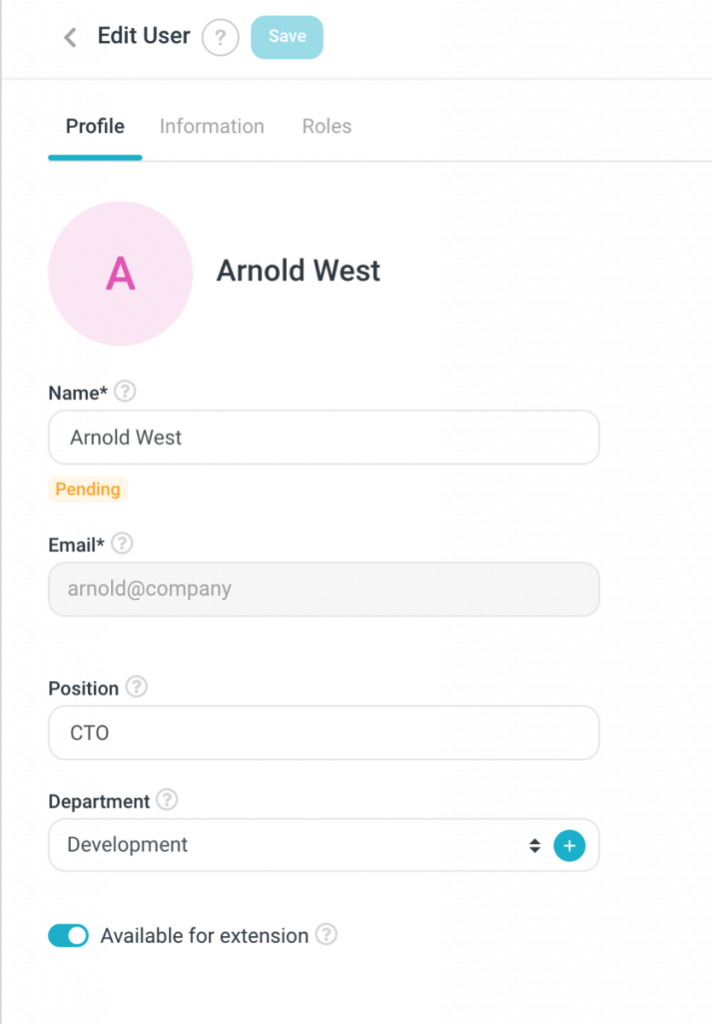Click the back arrow beside Edit User
The image size is (712, 1024).
click(70, 38)
